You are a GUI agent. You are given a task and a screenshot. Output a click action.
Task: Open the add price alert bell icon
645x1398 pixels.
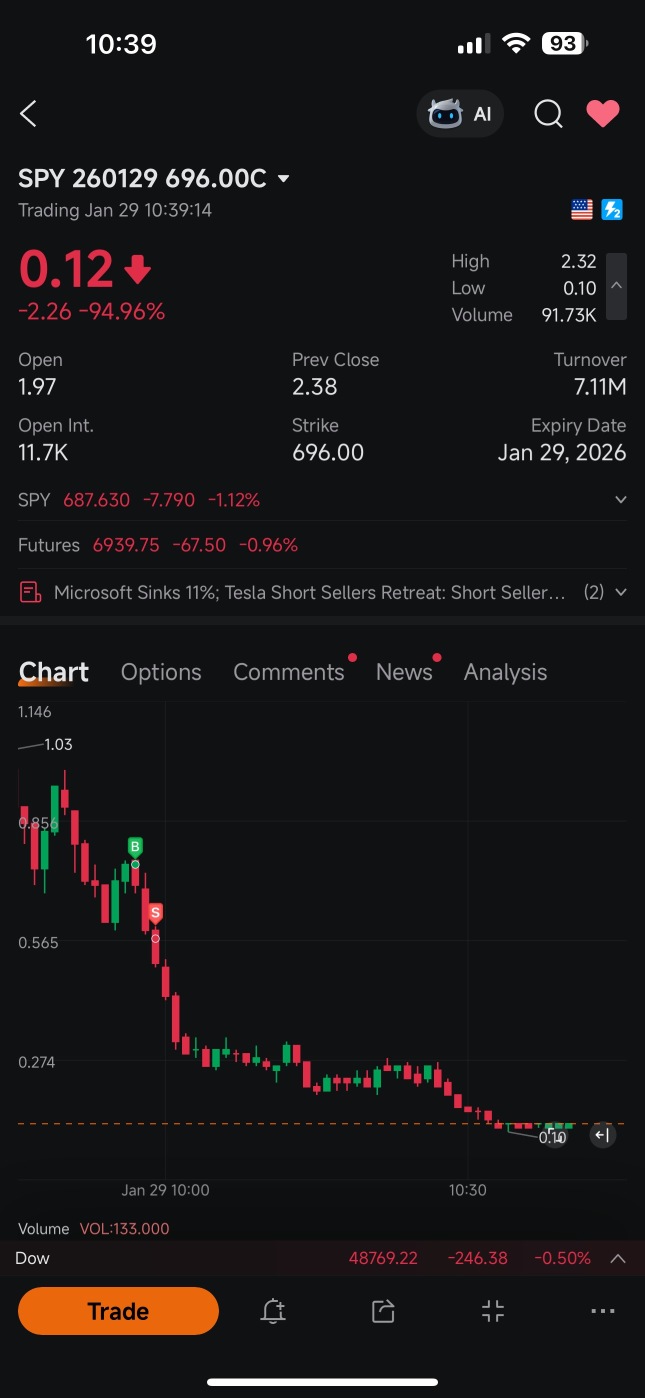(272, 1310)
